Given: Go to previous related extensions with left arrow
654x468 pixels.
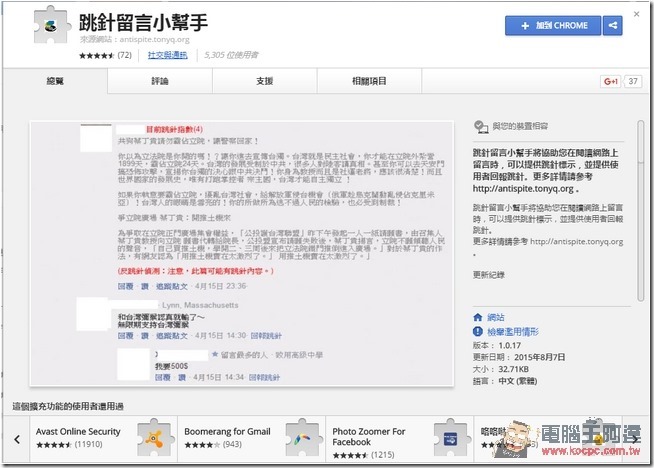Looking at the screenshot, I should (x=17, y=439).
